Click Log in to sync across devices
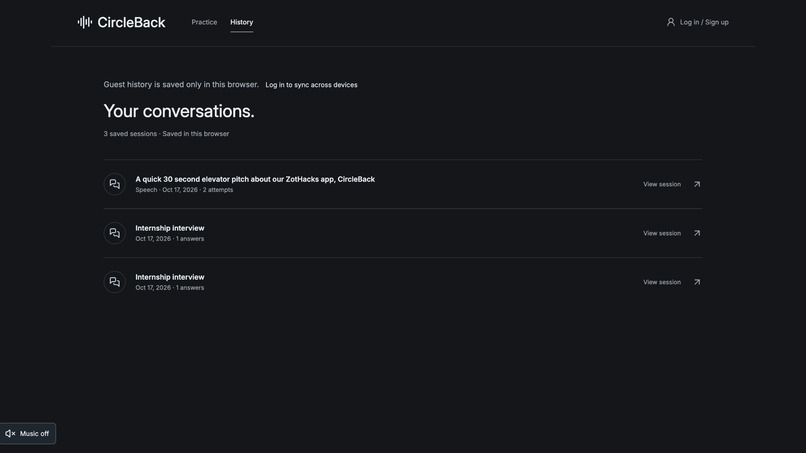 pyautogui.click(x=311, y=85)
